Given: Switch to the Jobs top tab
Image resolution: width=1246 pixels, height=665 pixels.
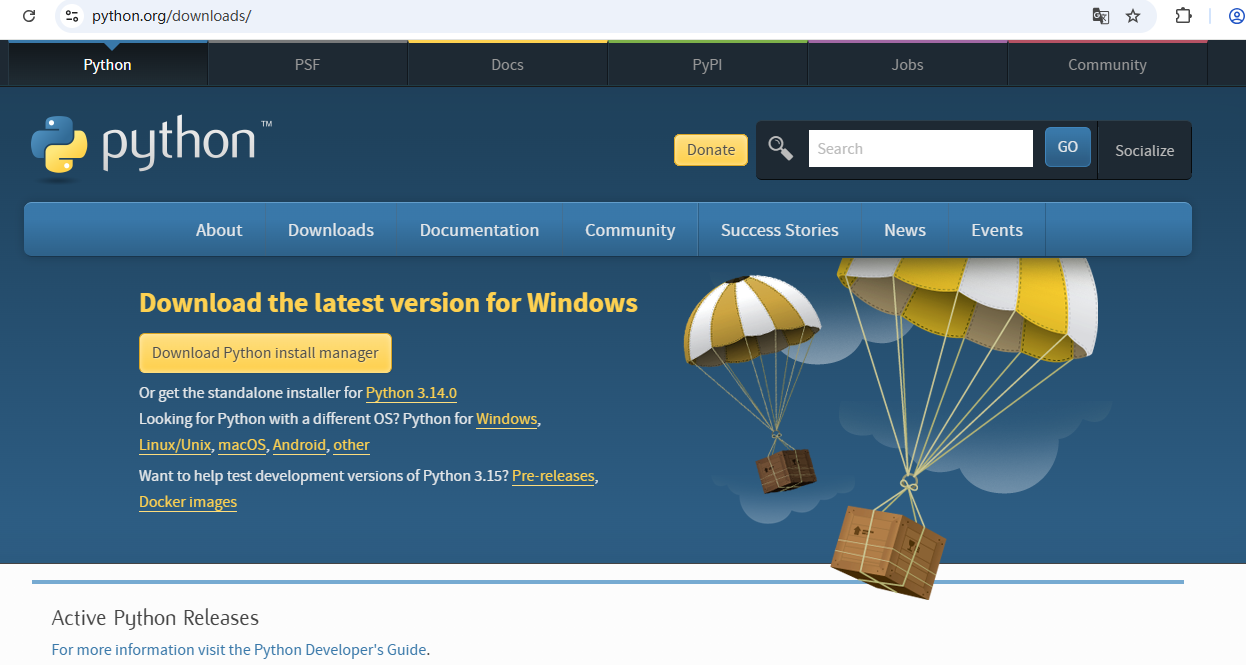Looking at the screenshot, I should click(908, 65).
